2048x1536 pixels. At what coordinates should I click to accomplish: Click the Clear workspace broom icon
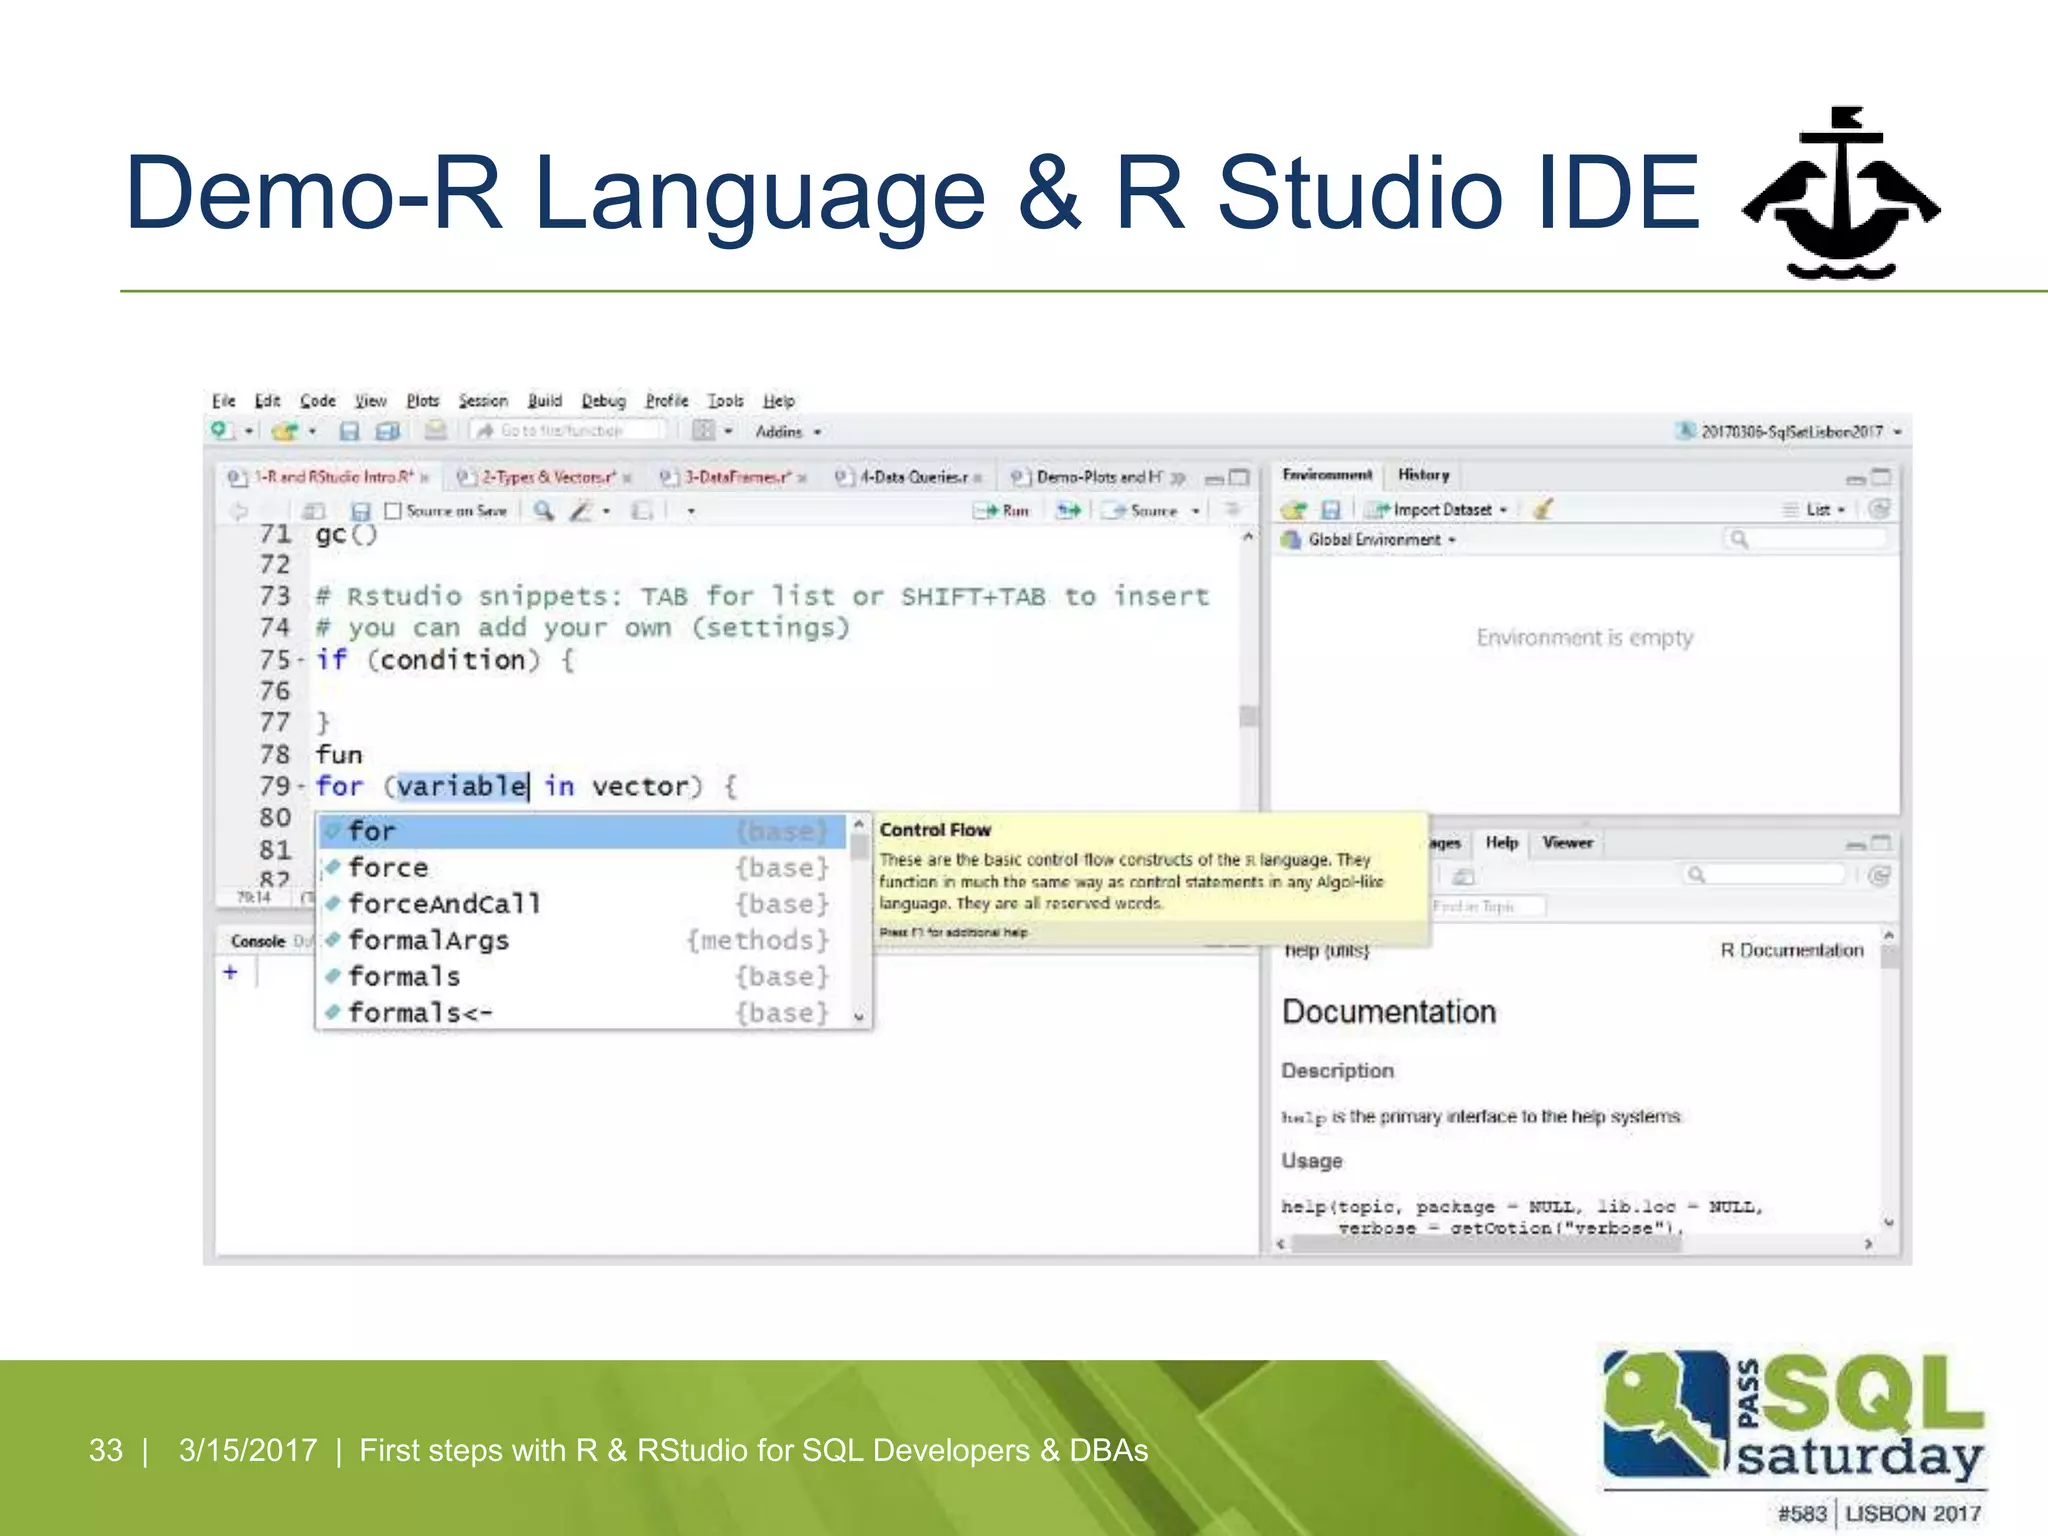(1542, 509)
